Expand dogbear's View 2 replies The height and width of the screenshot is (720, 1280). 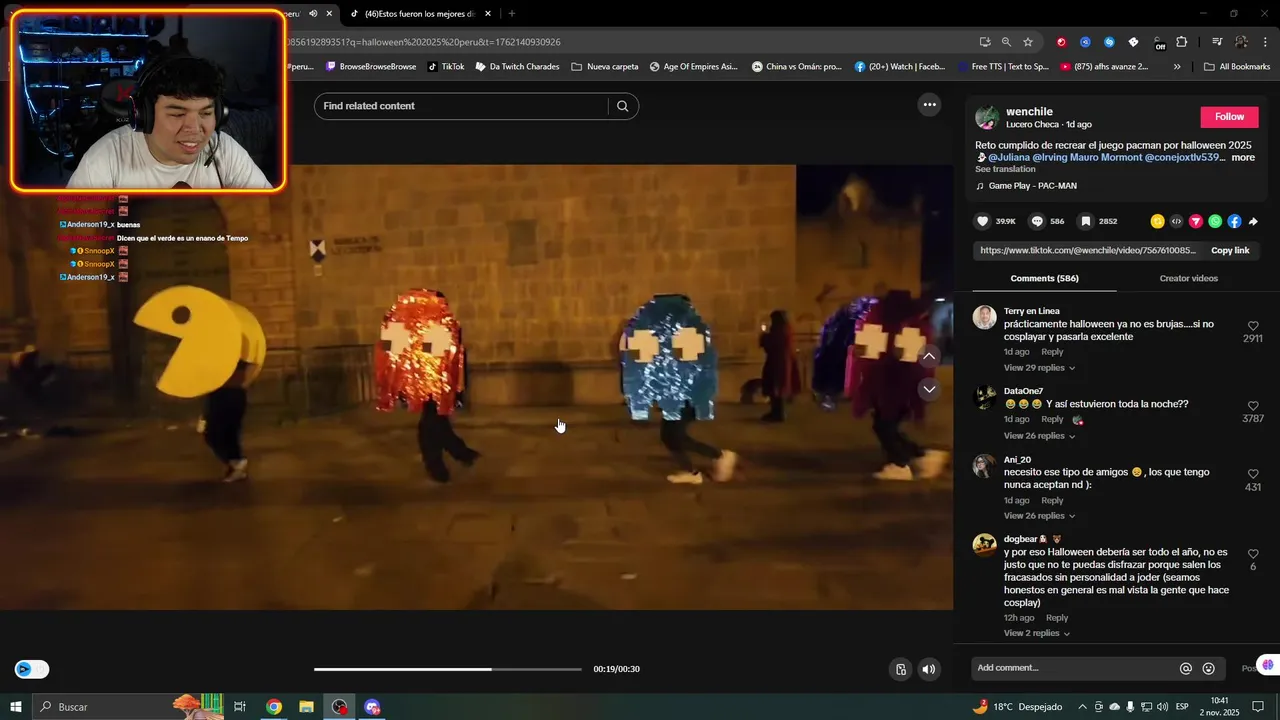[1037, 633]
